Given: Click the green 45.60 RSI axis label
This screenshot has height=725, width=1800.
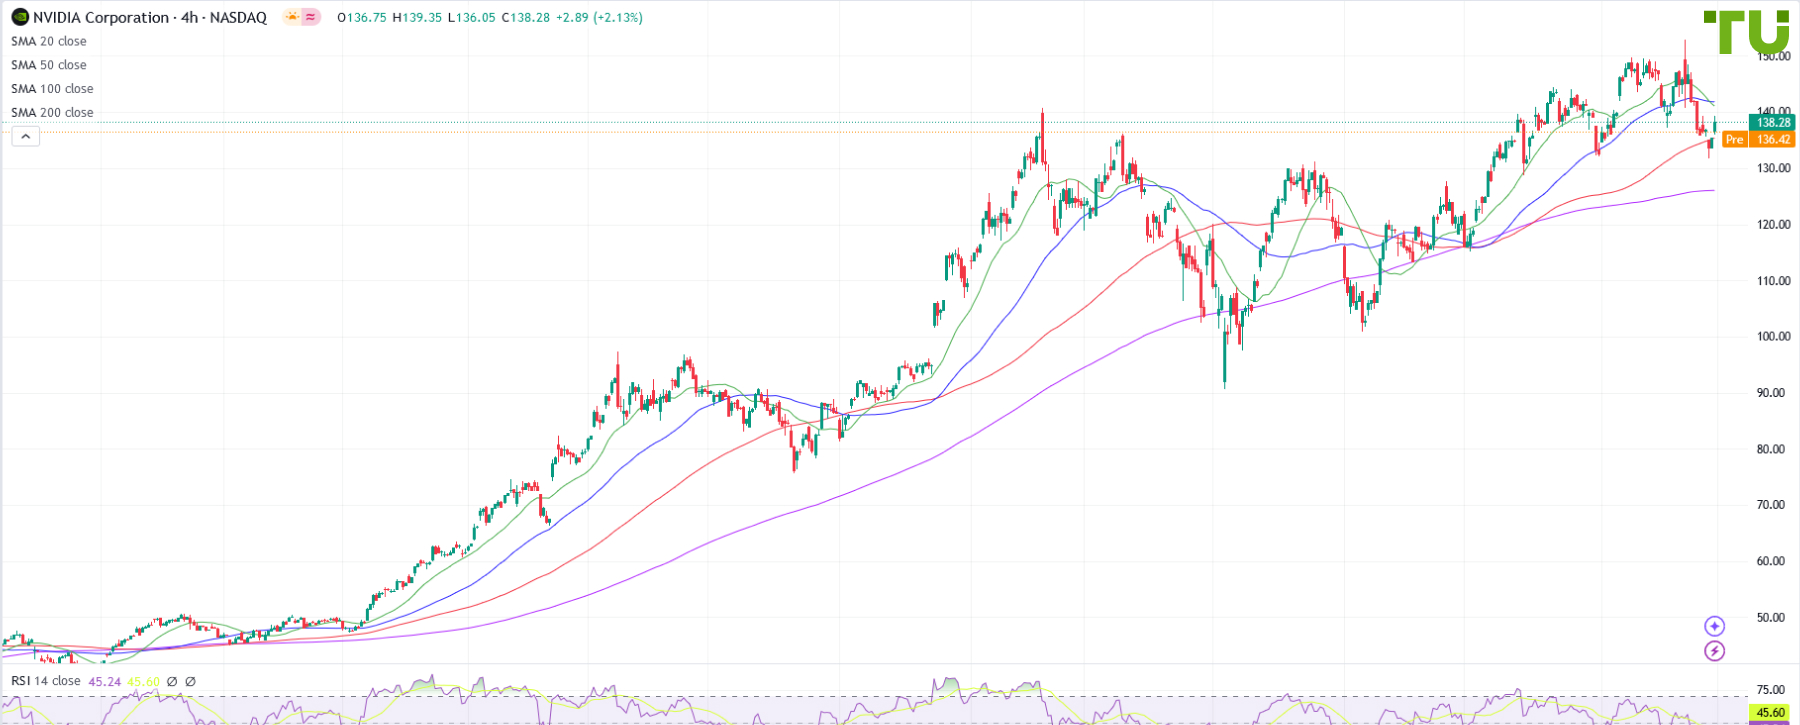Looking at the screenshot, I should click(1771, 713).
